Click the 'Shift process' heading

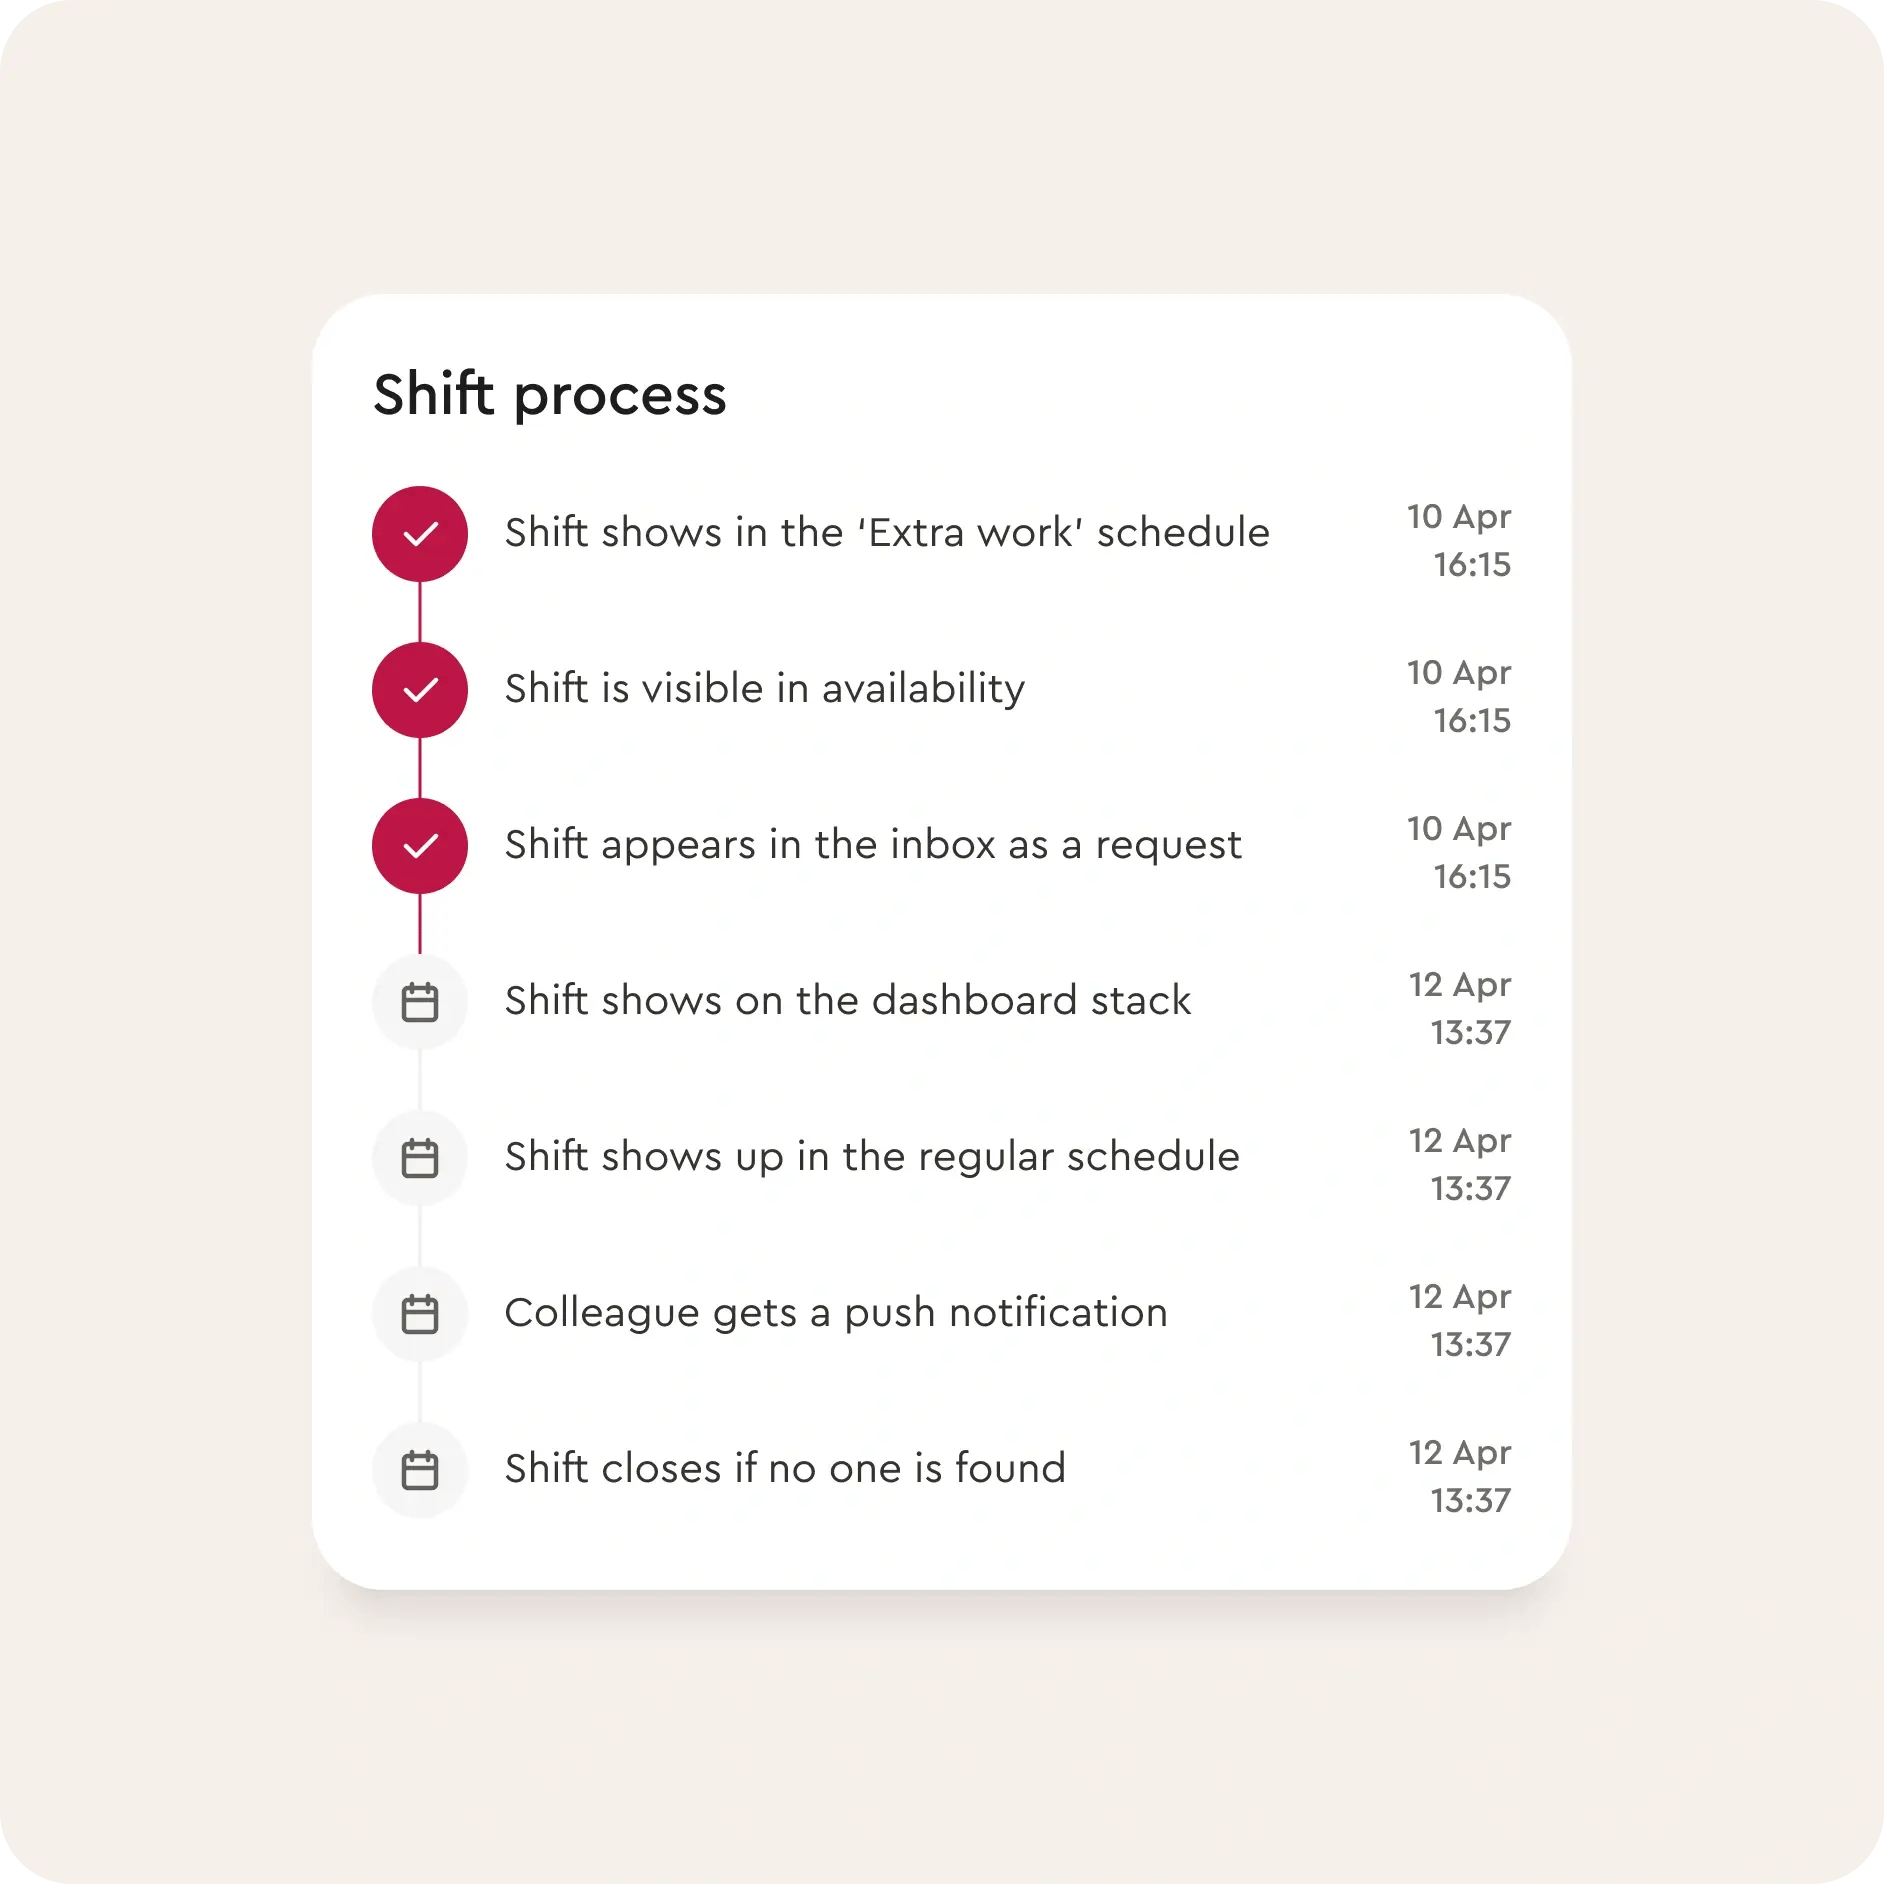[549, 395]
